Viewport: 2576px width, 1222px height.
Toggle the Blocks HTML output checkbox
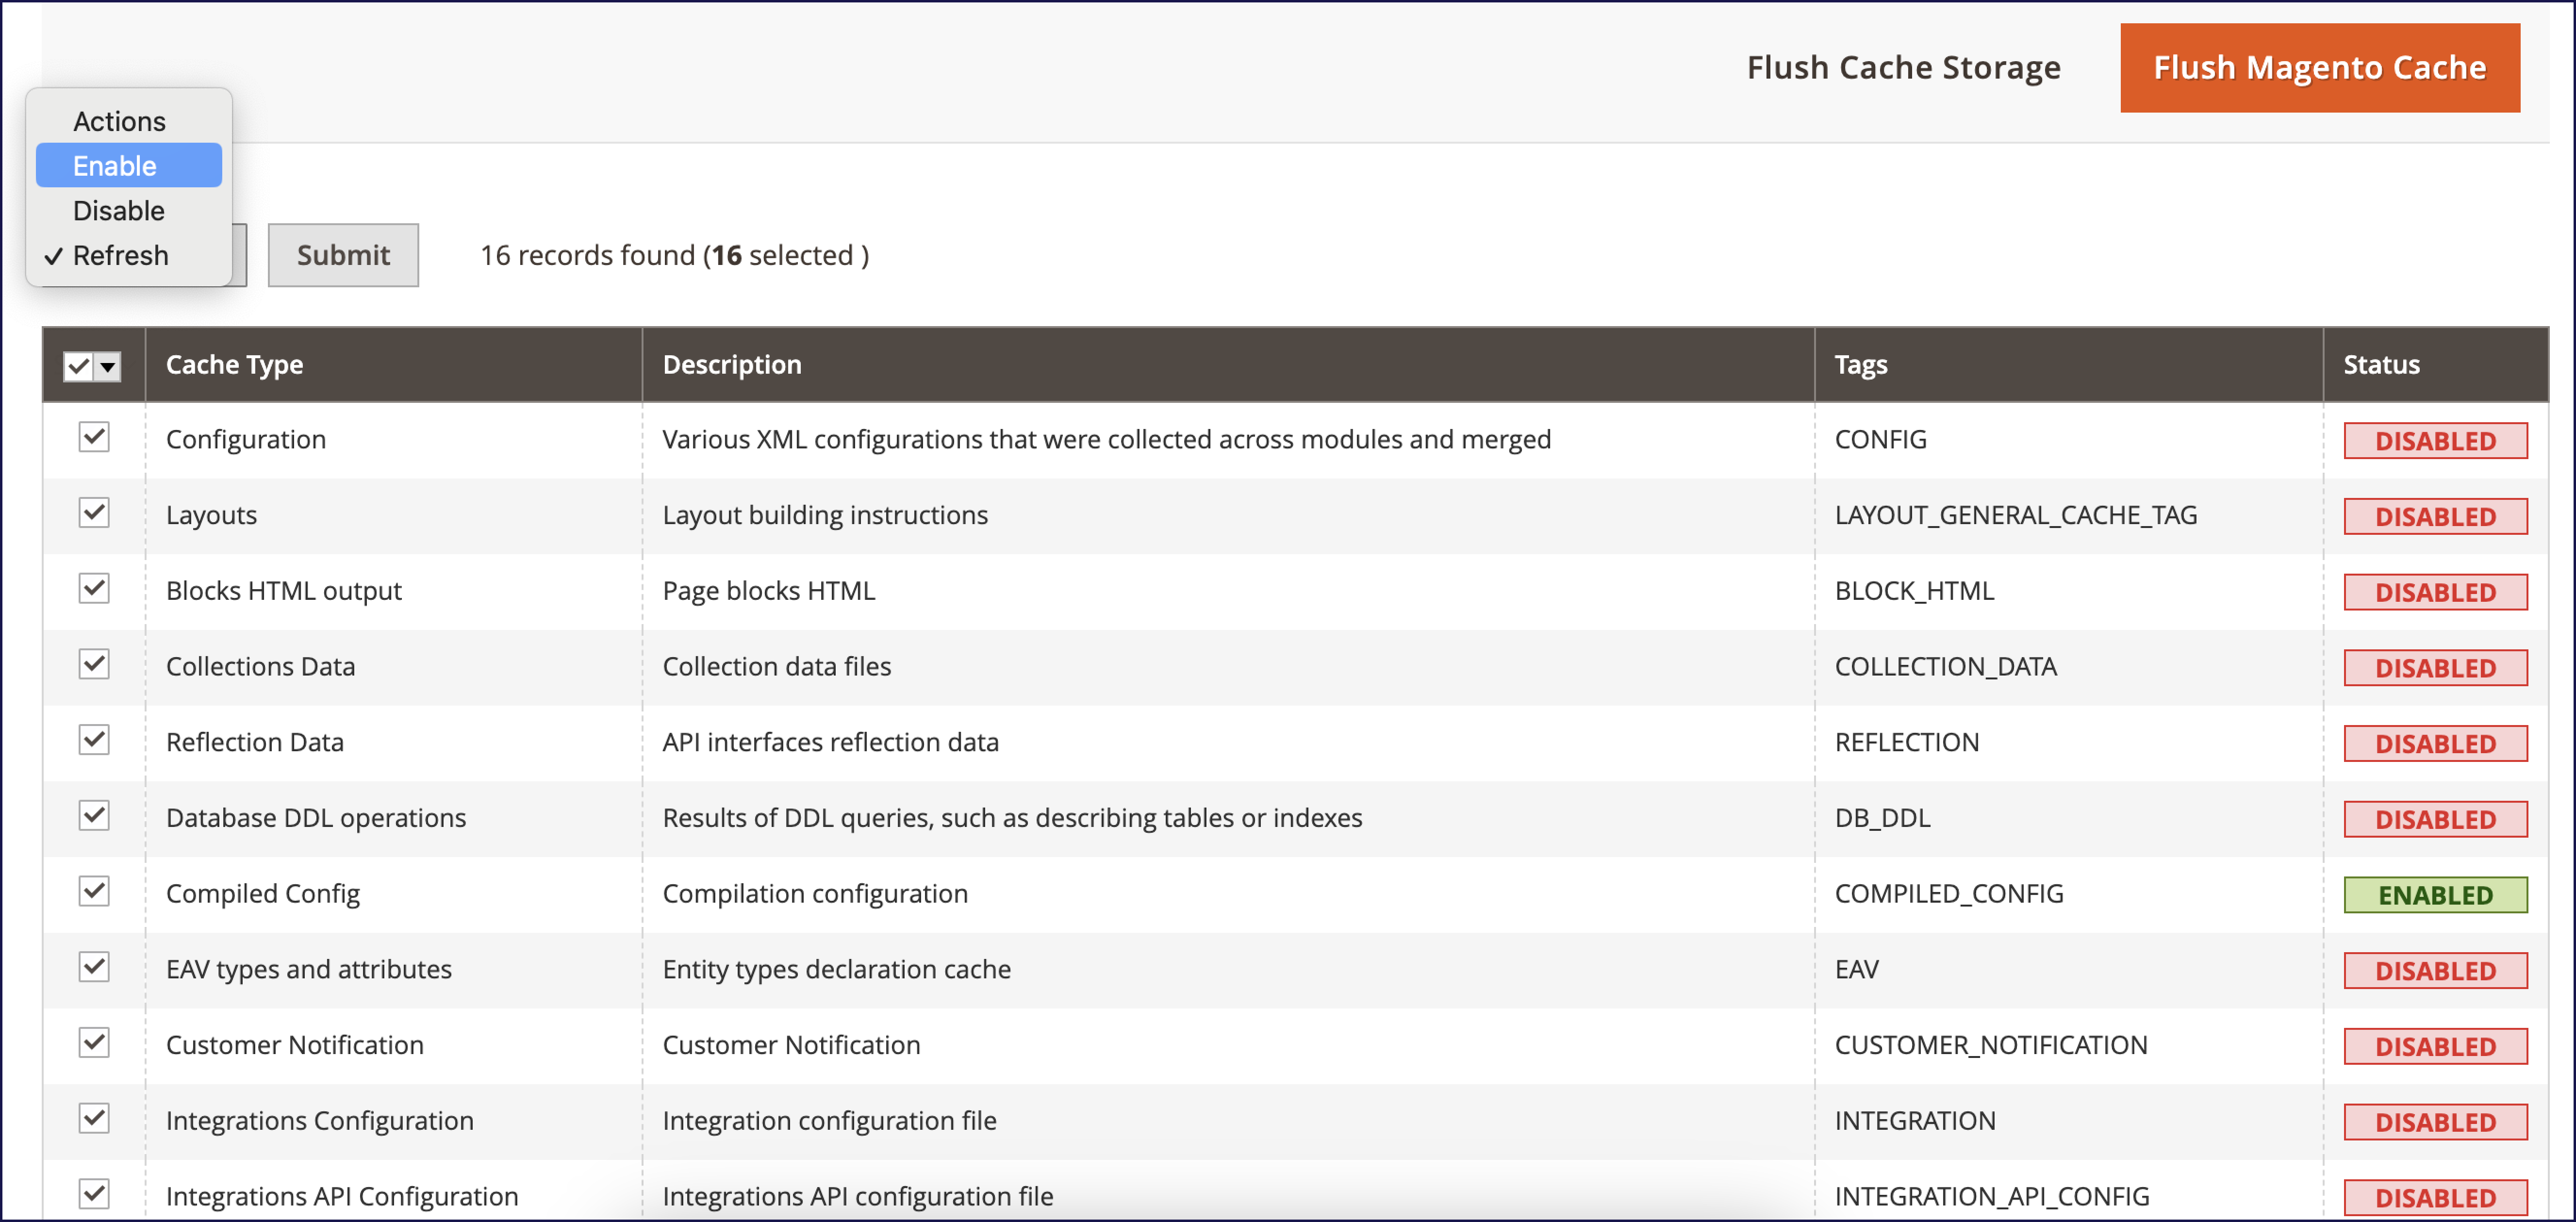pos(94,589)
